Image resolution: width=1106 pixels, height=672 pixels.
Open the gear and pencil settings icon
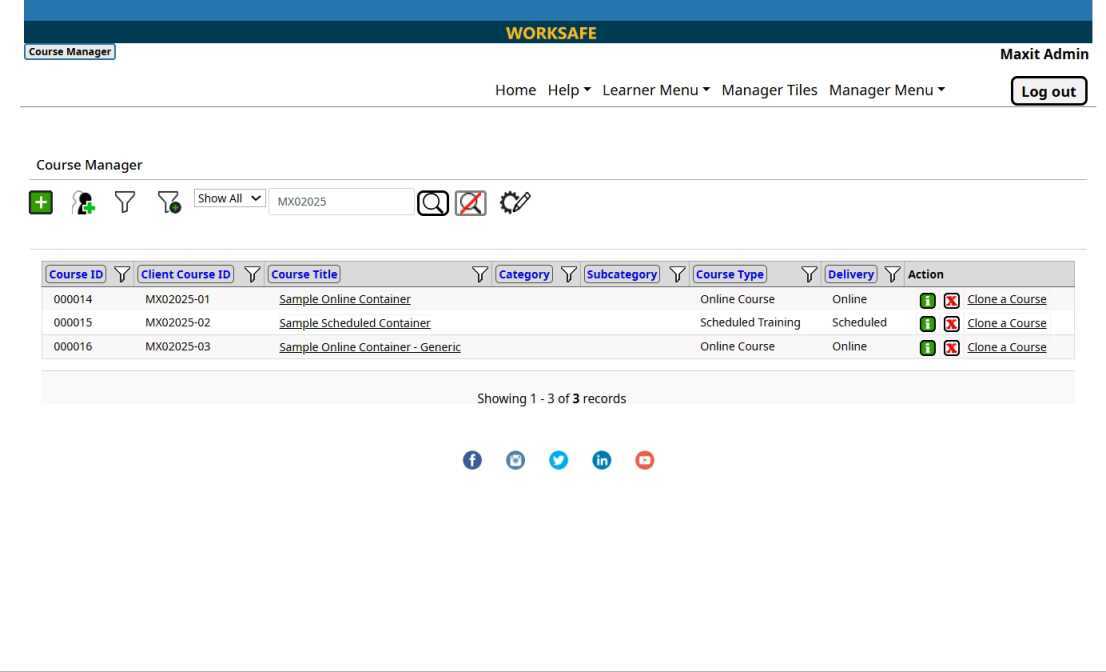click(515, 201)
